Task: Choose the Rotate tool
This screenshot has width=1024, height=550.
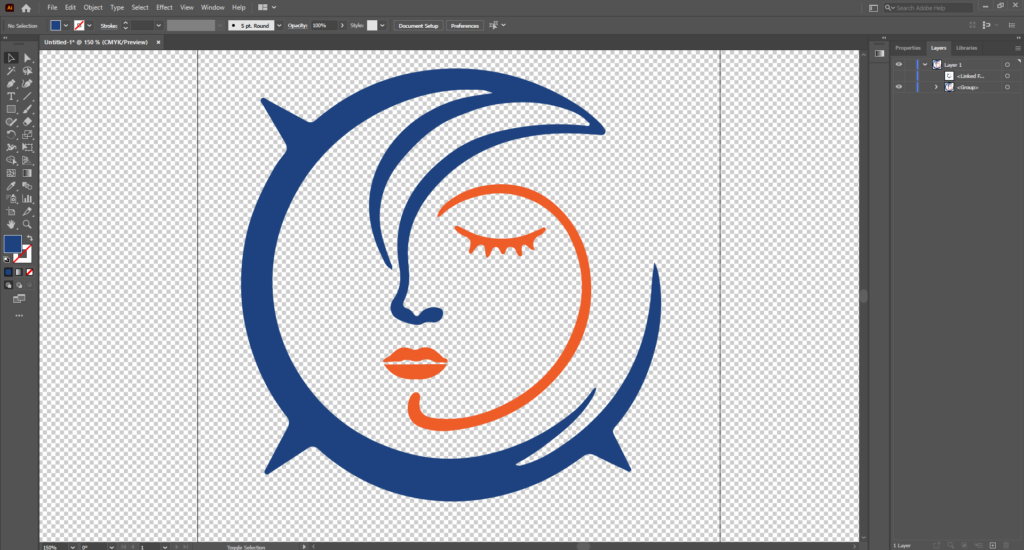Action: click(11, 135)
